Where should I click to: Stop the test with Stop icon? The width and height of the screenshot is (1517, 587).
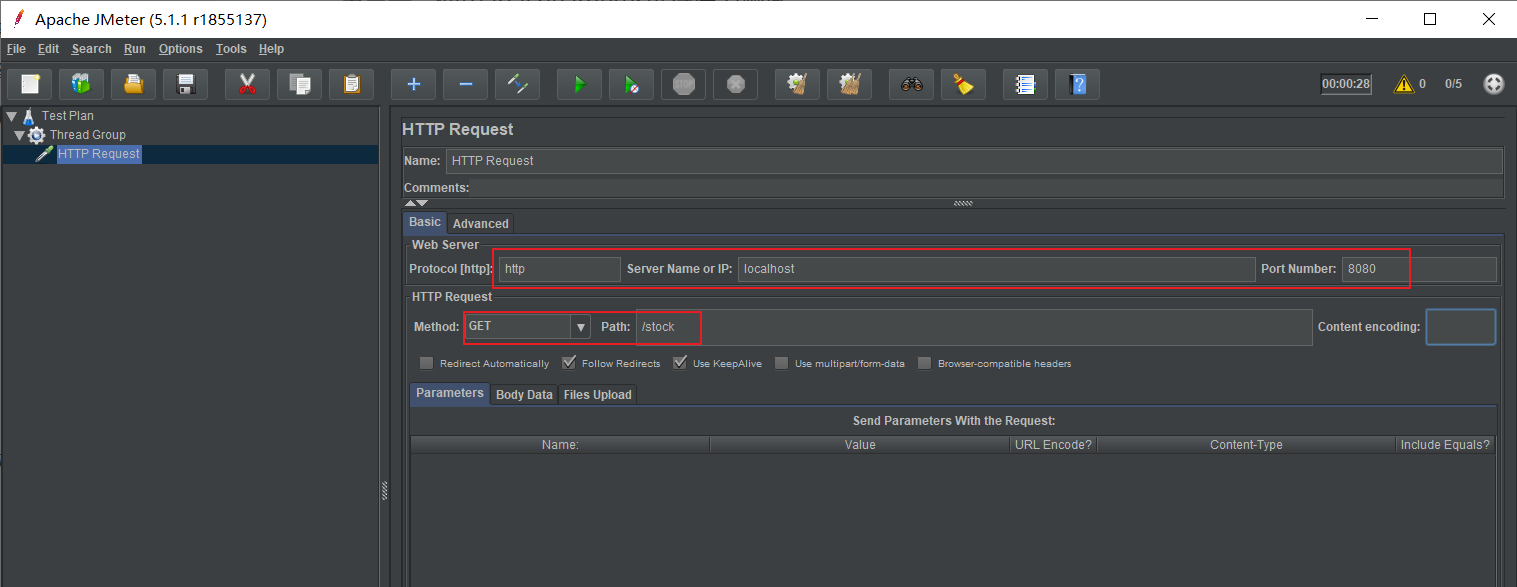(683, 84)
